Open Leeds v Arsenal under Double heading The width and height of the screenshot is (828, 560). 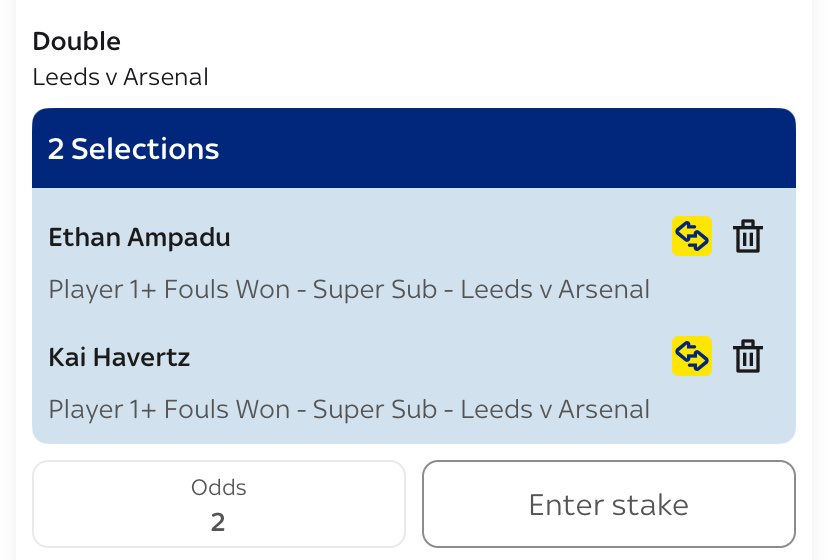120,77
